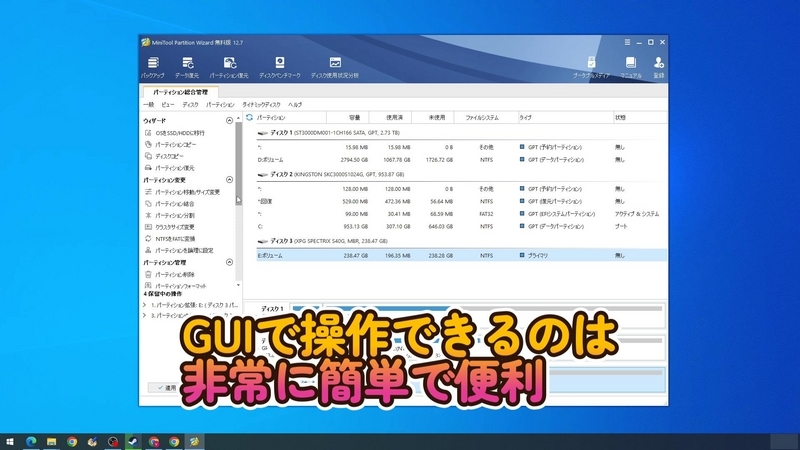This screenshot has height=450, width=800.
Task: Open the マニュアル manual
Action: 631,67
